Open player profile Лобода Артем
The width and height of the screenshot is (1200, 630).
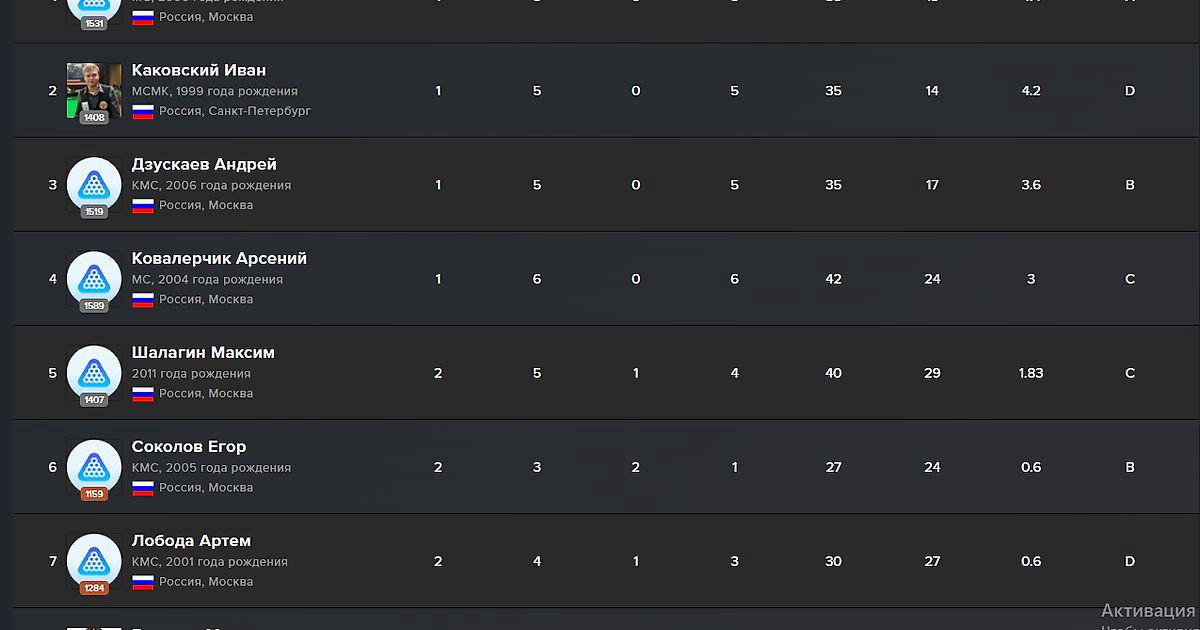tap(191, 540)
